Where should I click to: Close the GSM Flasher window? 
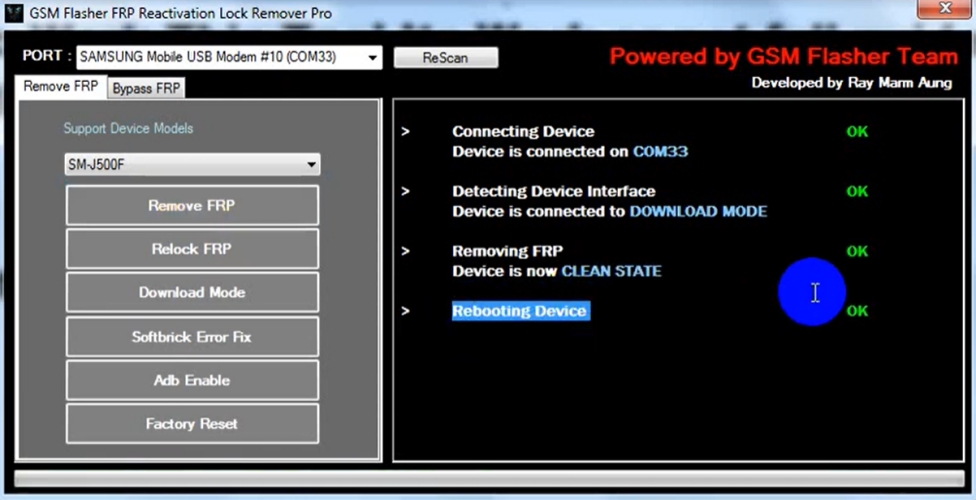pos(946,8)
